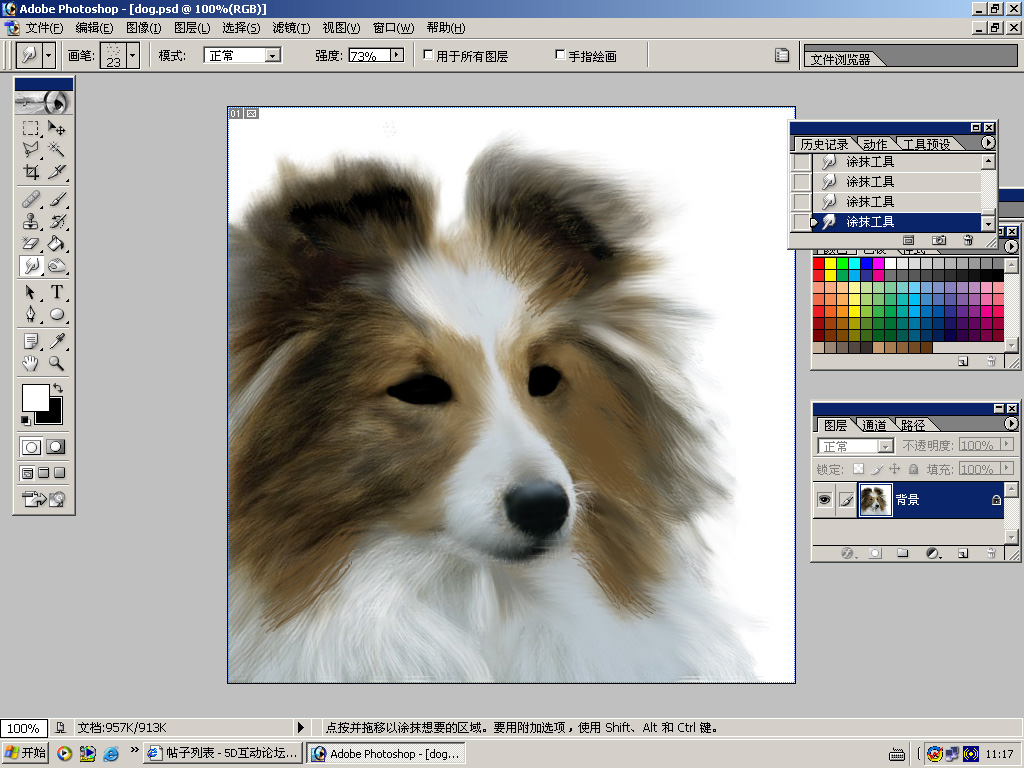1024x768 pixels.
Task: Open the status bar document info arrow
Action: coord(300,727)
